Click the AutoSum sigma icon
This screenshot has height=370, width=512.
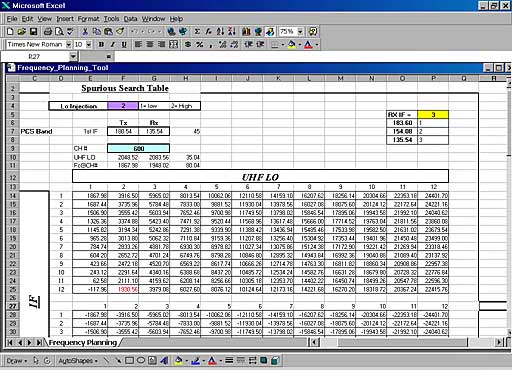(197, 32)
